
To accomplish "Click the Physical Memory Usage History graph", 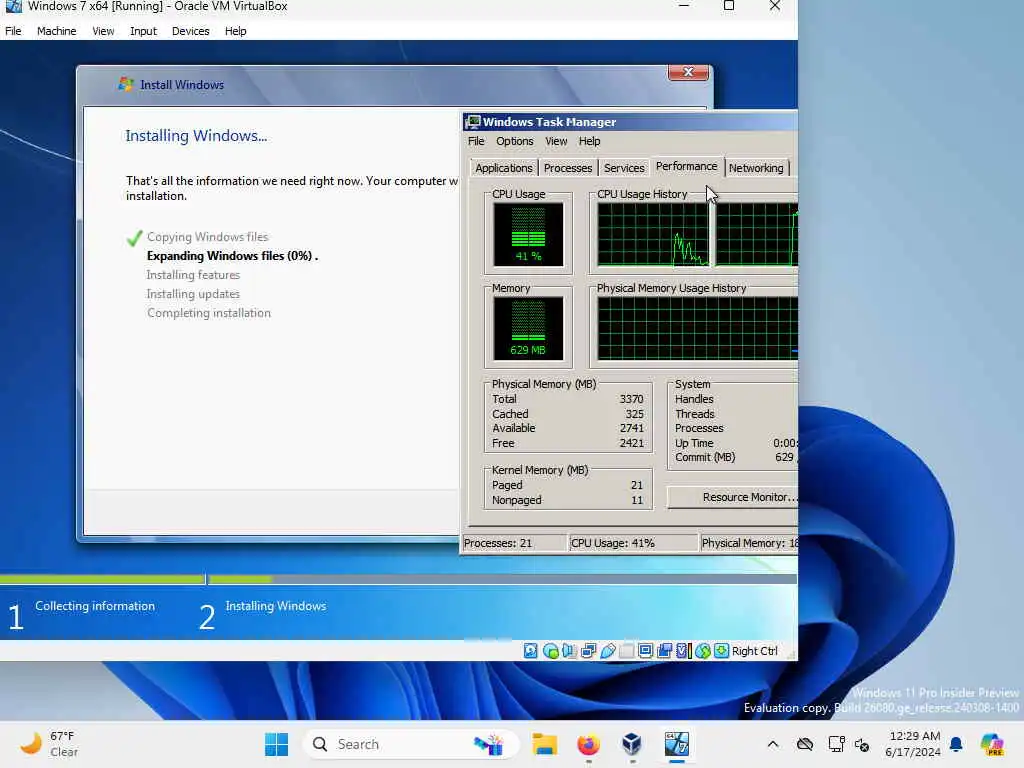I will coord(697,328).
